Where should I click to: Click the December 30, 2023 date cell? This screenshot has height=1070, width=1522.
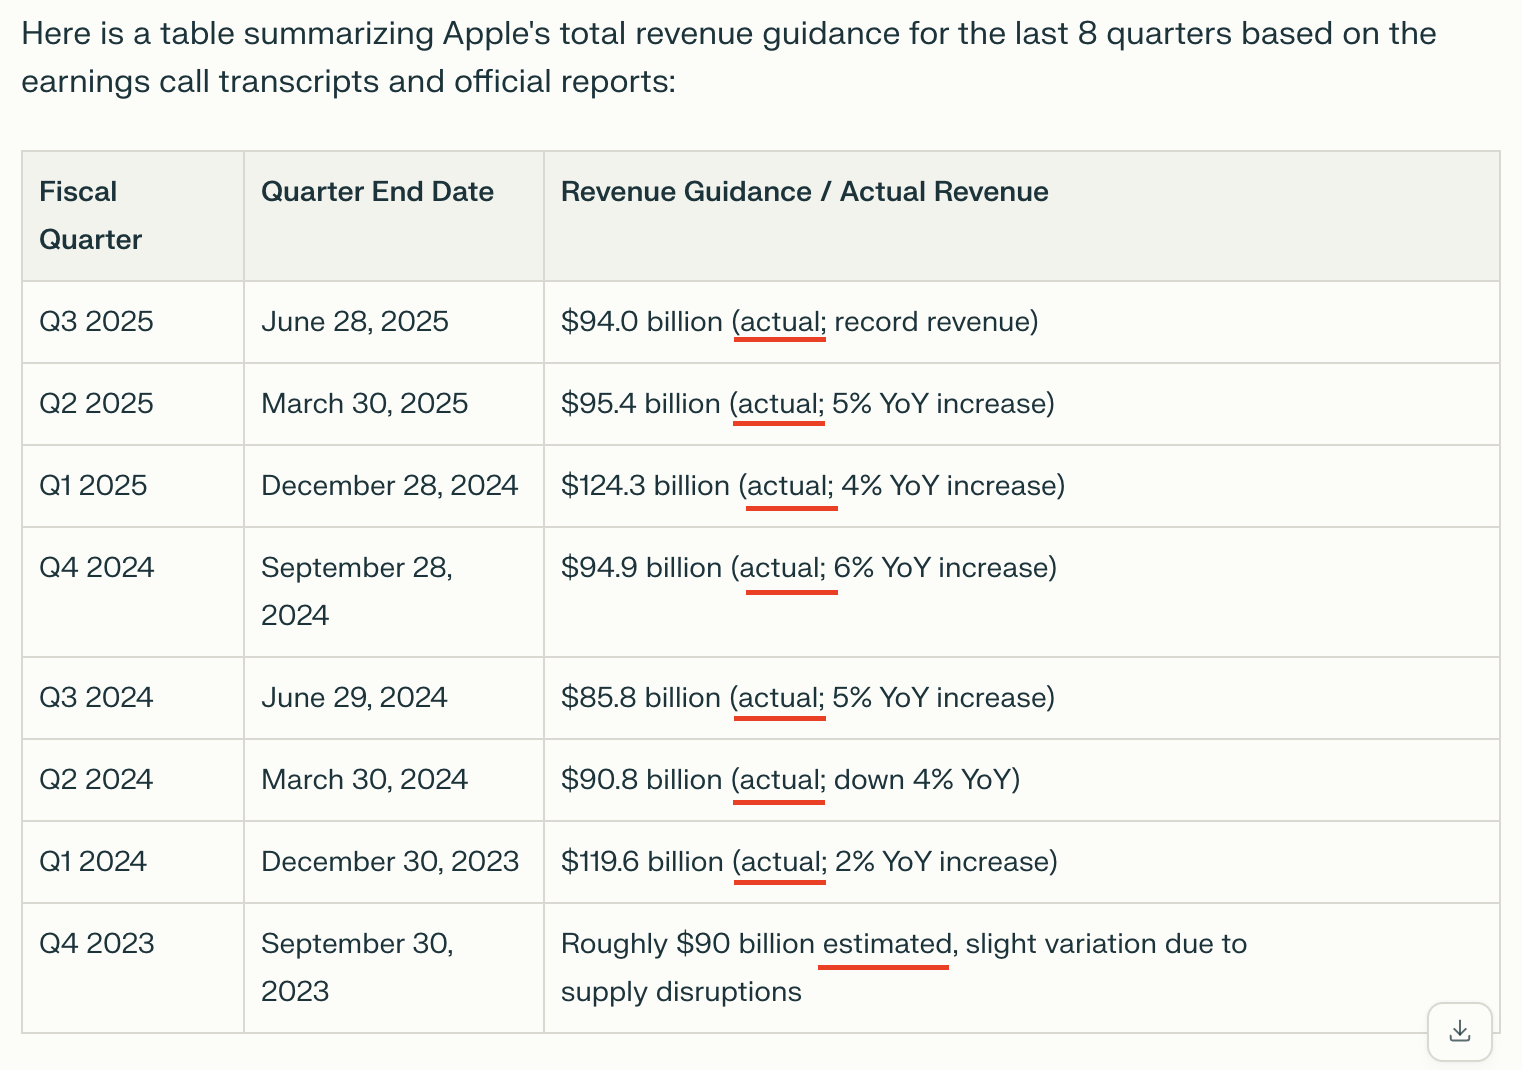click(x=389, y=862)
